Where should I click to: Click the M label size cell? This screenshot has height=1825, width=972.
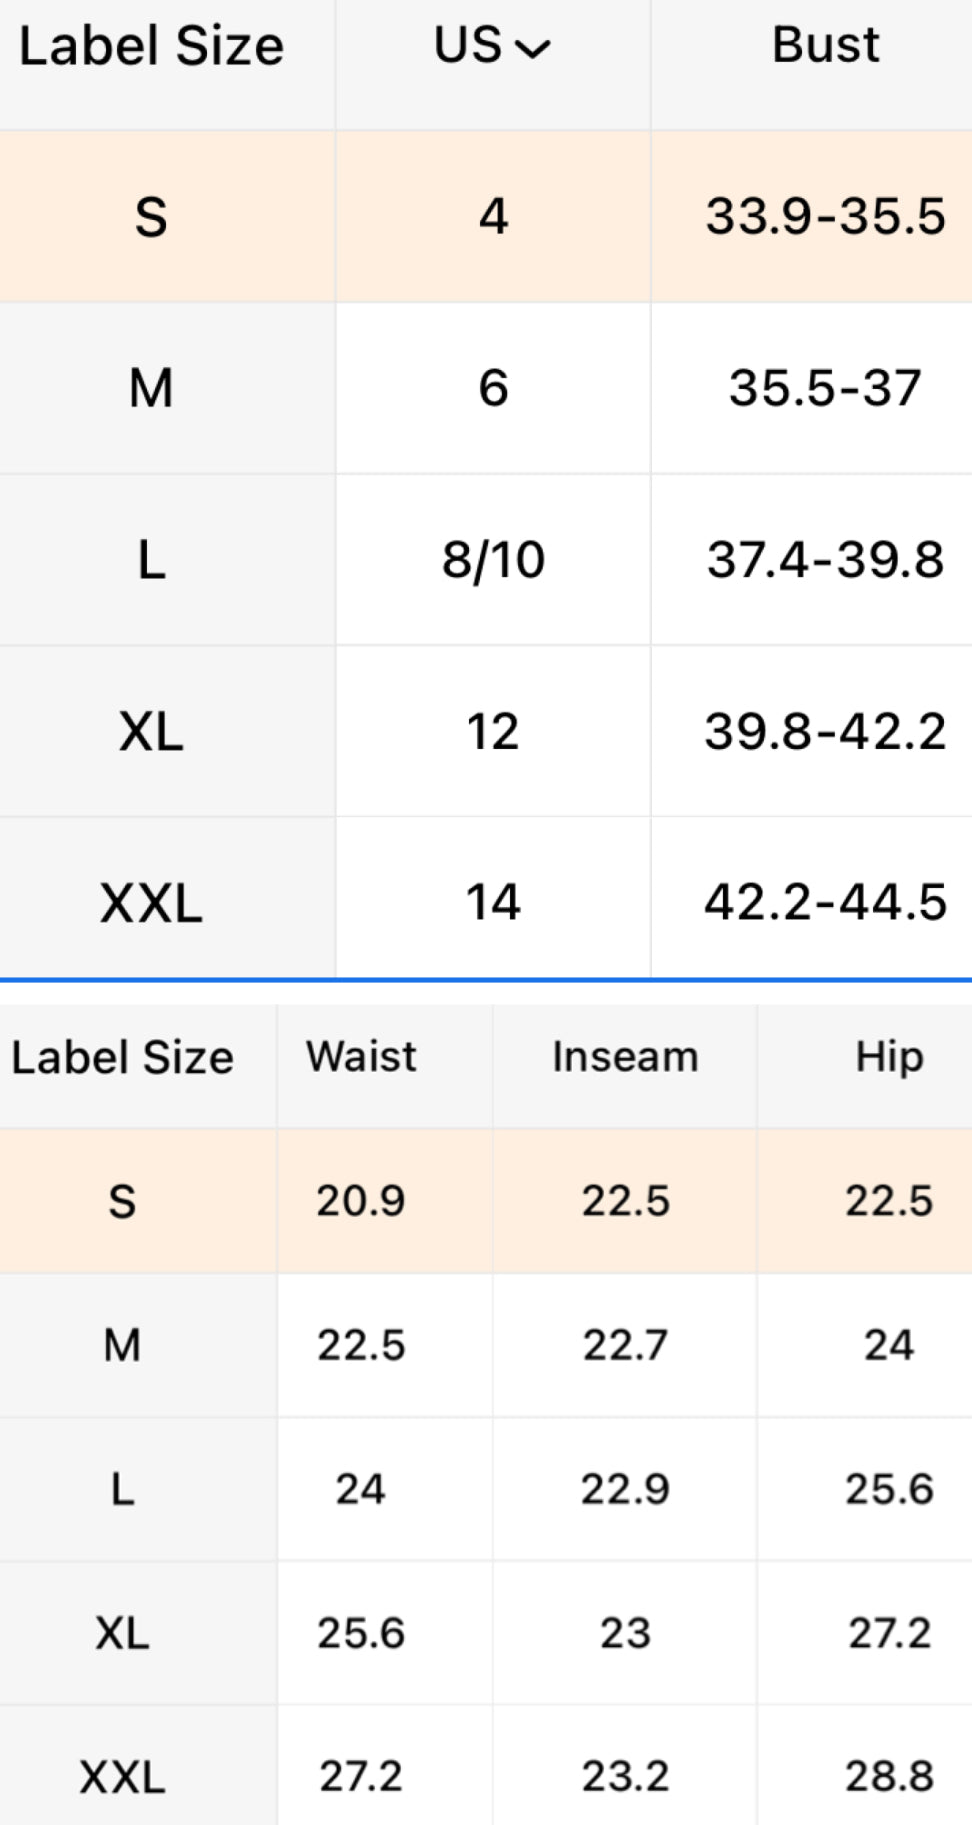[x=151, y=388]
